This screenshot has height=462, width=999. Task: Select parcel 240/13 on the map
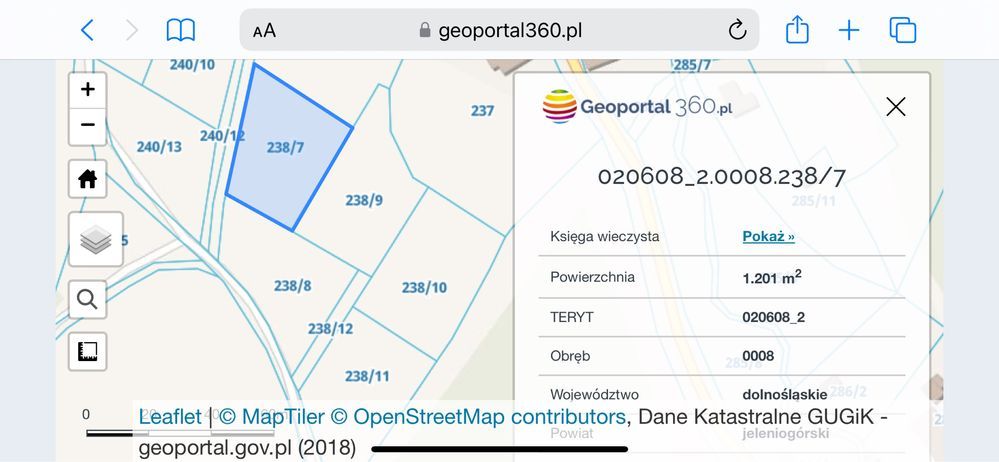159,147
